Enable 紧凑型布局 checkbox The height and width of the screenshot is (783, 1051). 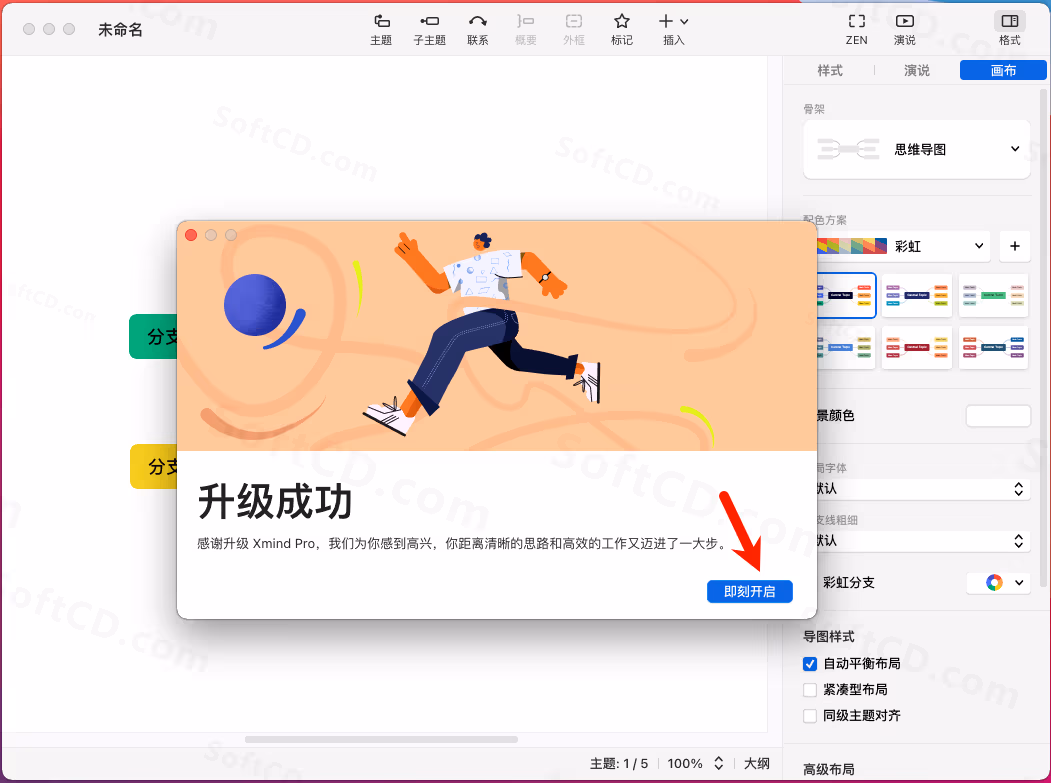point(810,690)
